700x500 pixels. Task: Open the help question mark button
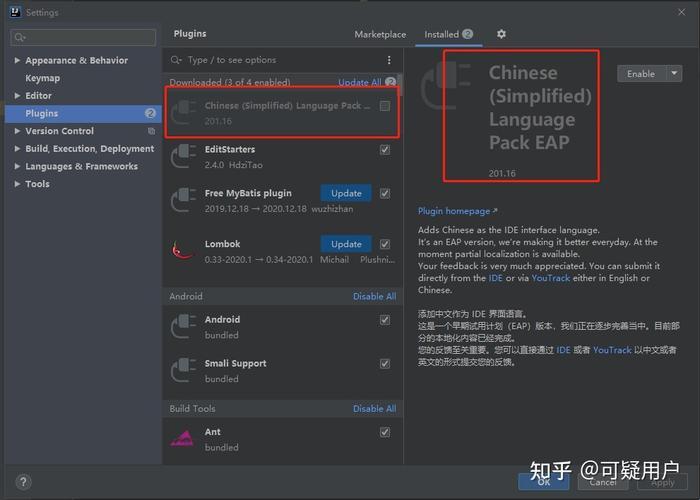pos(23,482)
